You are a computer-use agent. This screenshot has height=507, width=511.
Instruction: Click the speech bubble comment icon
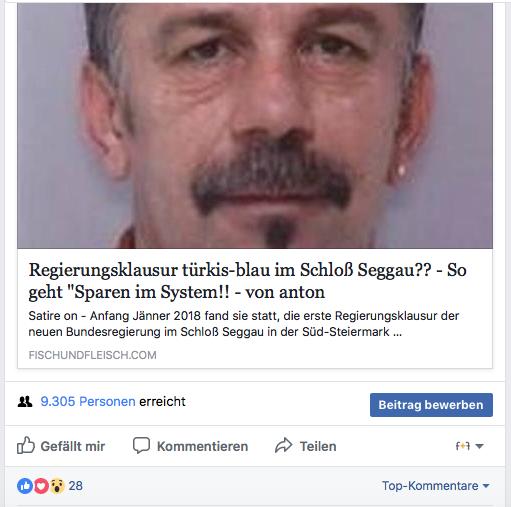tap(141, 446)
